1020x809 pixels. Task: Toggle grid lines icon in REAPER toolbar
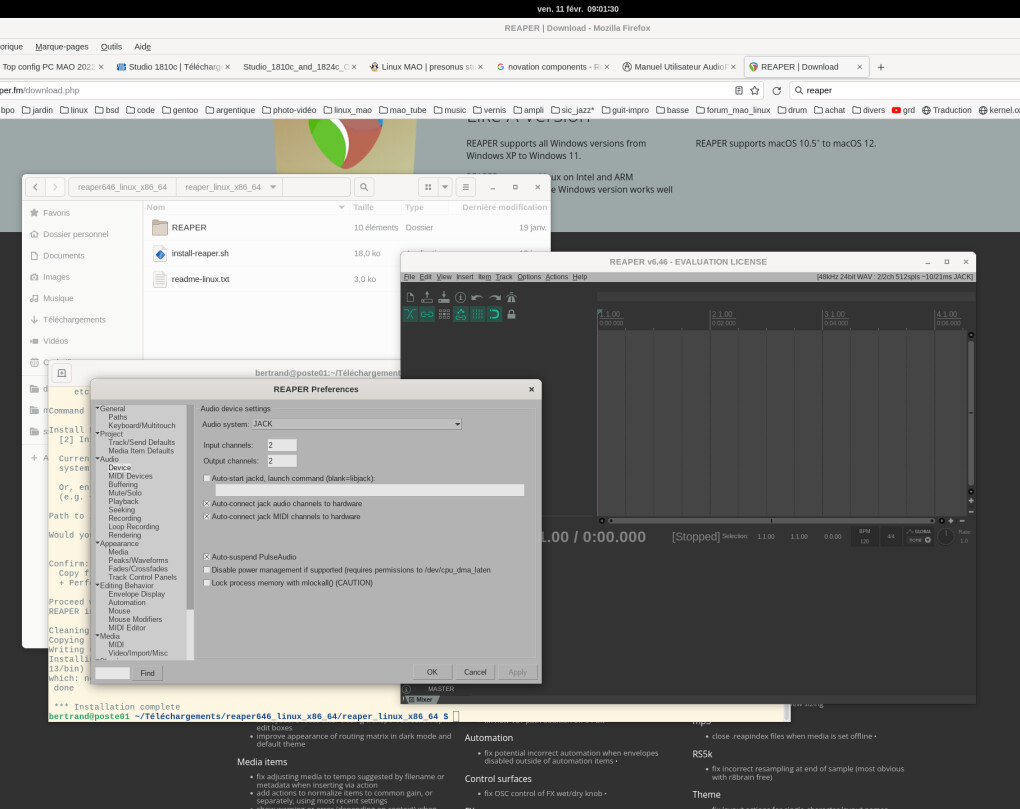[x=477, y=315]
